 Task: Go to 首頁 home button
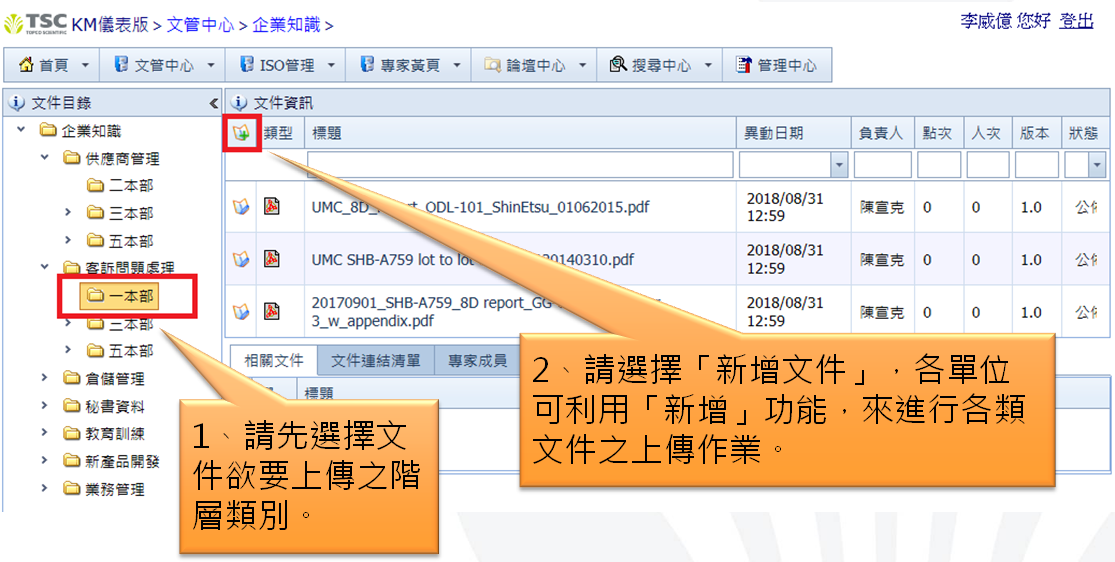point(52,65)
